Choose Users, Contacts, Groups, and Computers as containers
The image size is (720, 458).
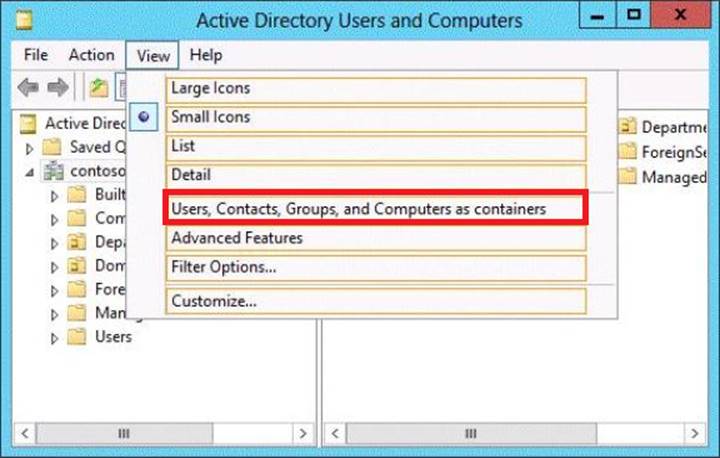tap(358, 209)
